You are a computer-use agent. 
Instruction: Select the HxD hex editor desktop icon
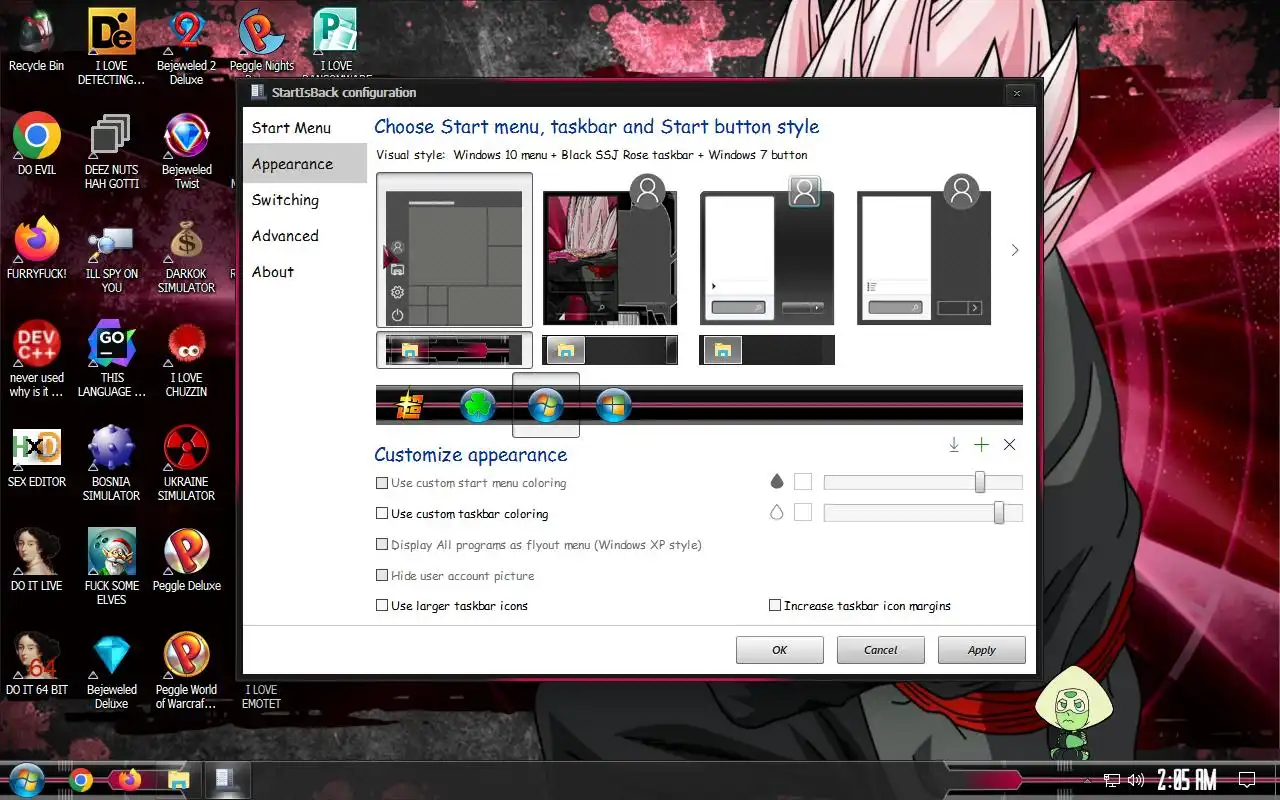[x=37, y=457]
